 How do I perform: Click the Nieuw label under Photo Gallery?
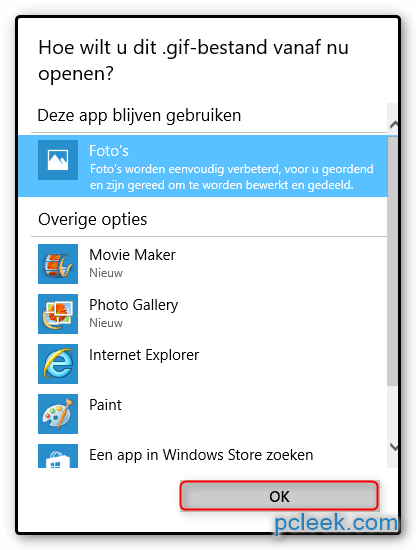[x=106, y=323]
